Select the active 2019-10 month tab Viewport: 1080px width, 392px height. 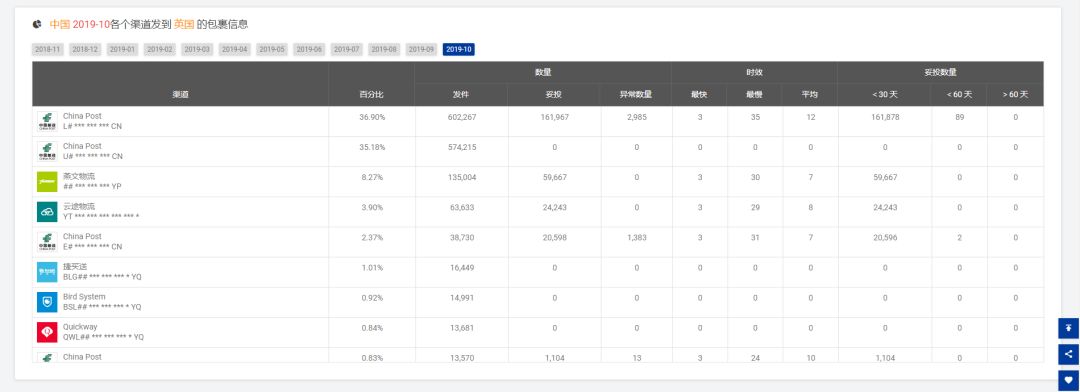[459, 50]
